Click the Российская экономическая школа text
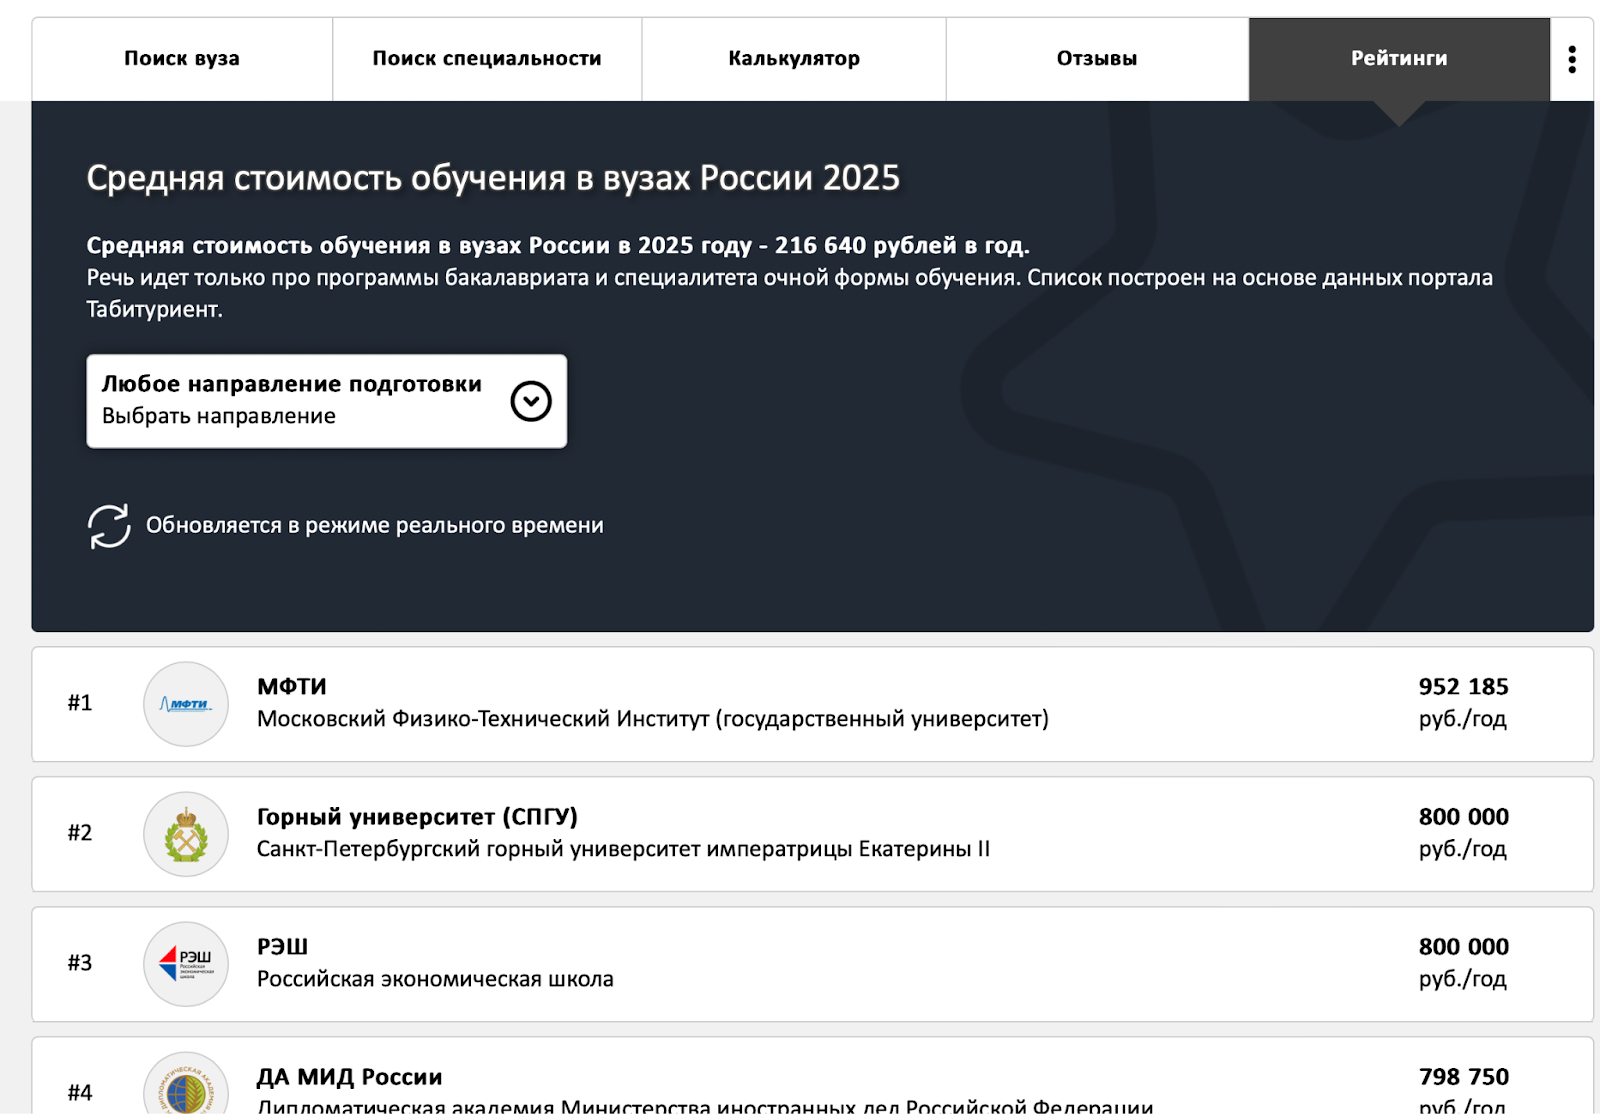 [435, 979]
